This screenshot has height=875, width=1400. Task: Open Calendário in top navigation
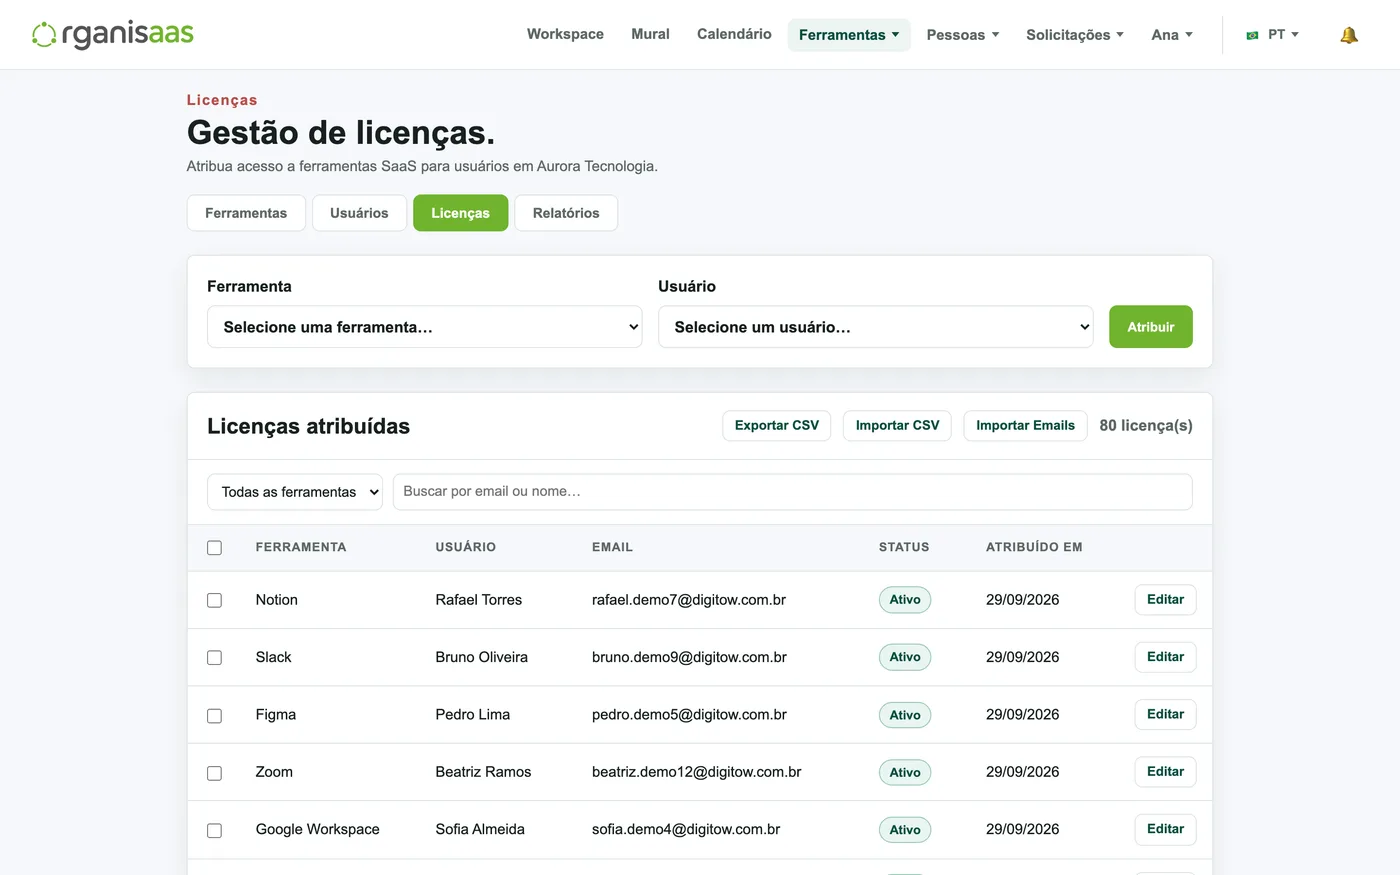pyautogui.click(x=734, y=34)
